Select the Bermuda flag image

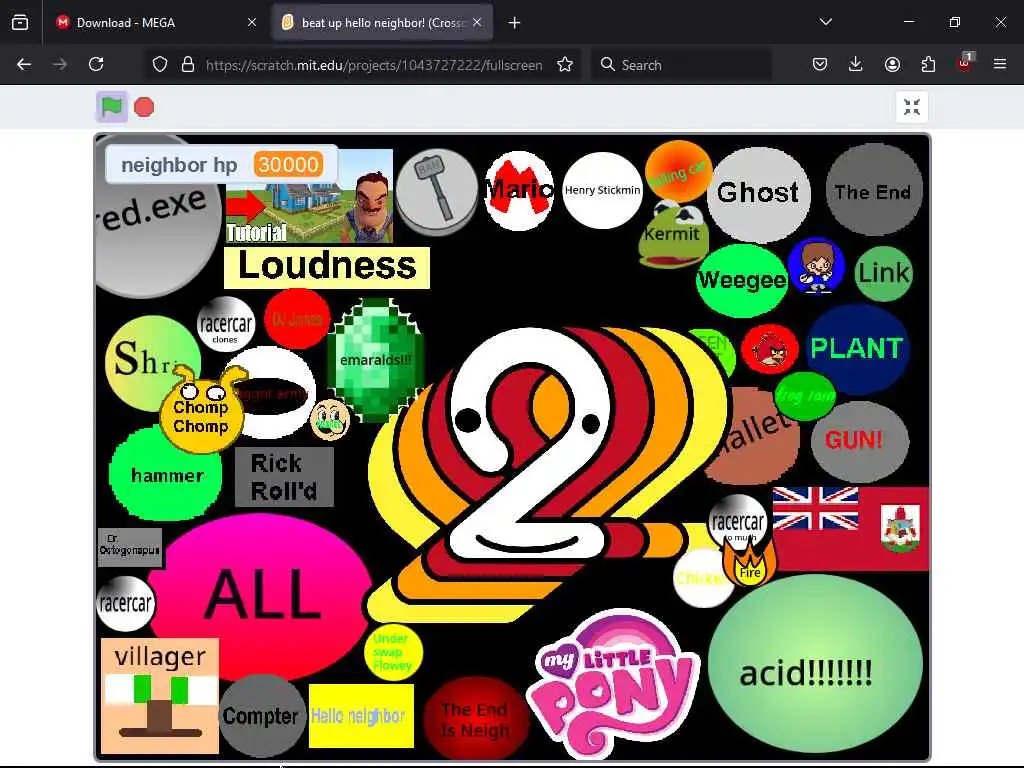(x=851, y=529)
